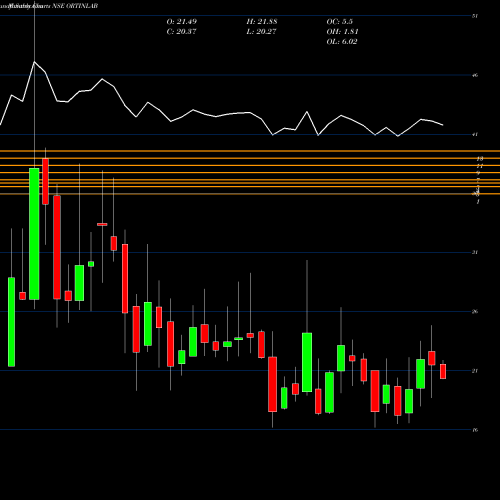Viewport: 500px width, 500px height.
Task: Click the topmost orange horizontal level line
Action: click(250, 151)
